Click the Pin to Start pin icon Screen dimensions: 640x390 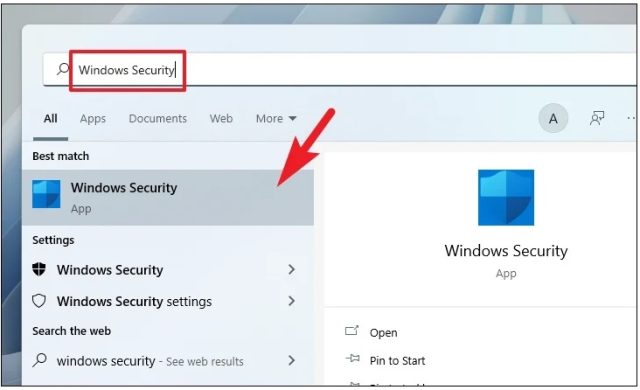point(352,359)
